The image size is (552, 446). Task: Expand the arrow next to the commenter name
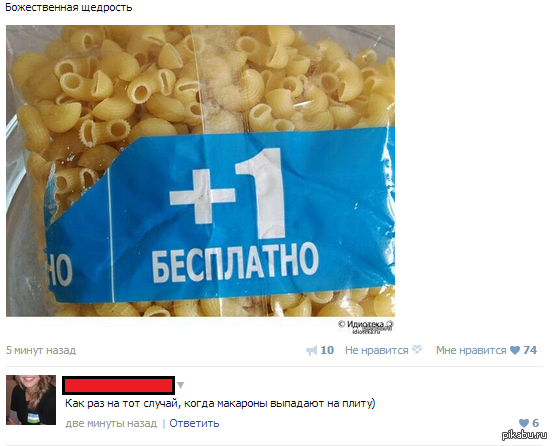pyautogui.click(x=181, y=385)
